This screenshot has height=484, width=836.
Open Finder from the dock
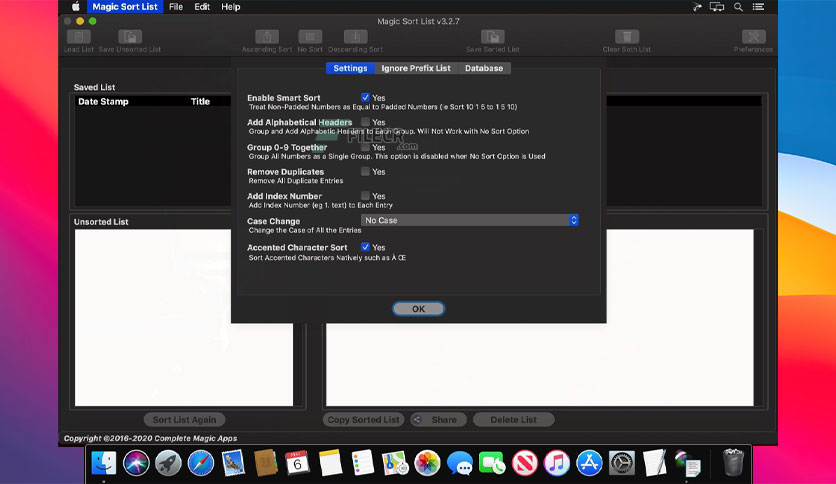[x=103, y=463]
